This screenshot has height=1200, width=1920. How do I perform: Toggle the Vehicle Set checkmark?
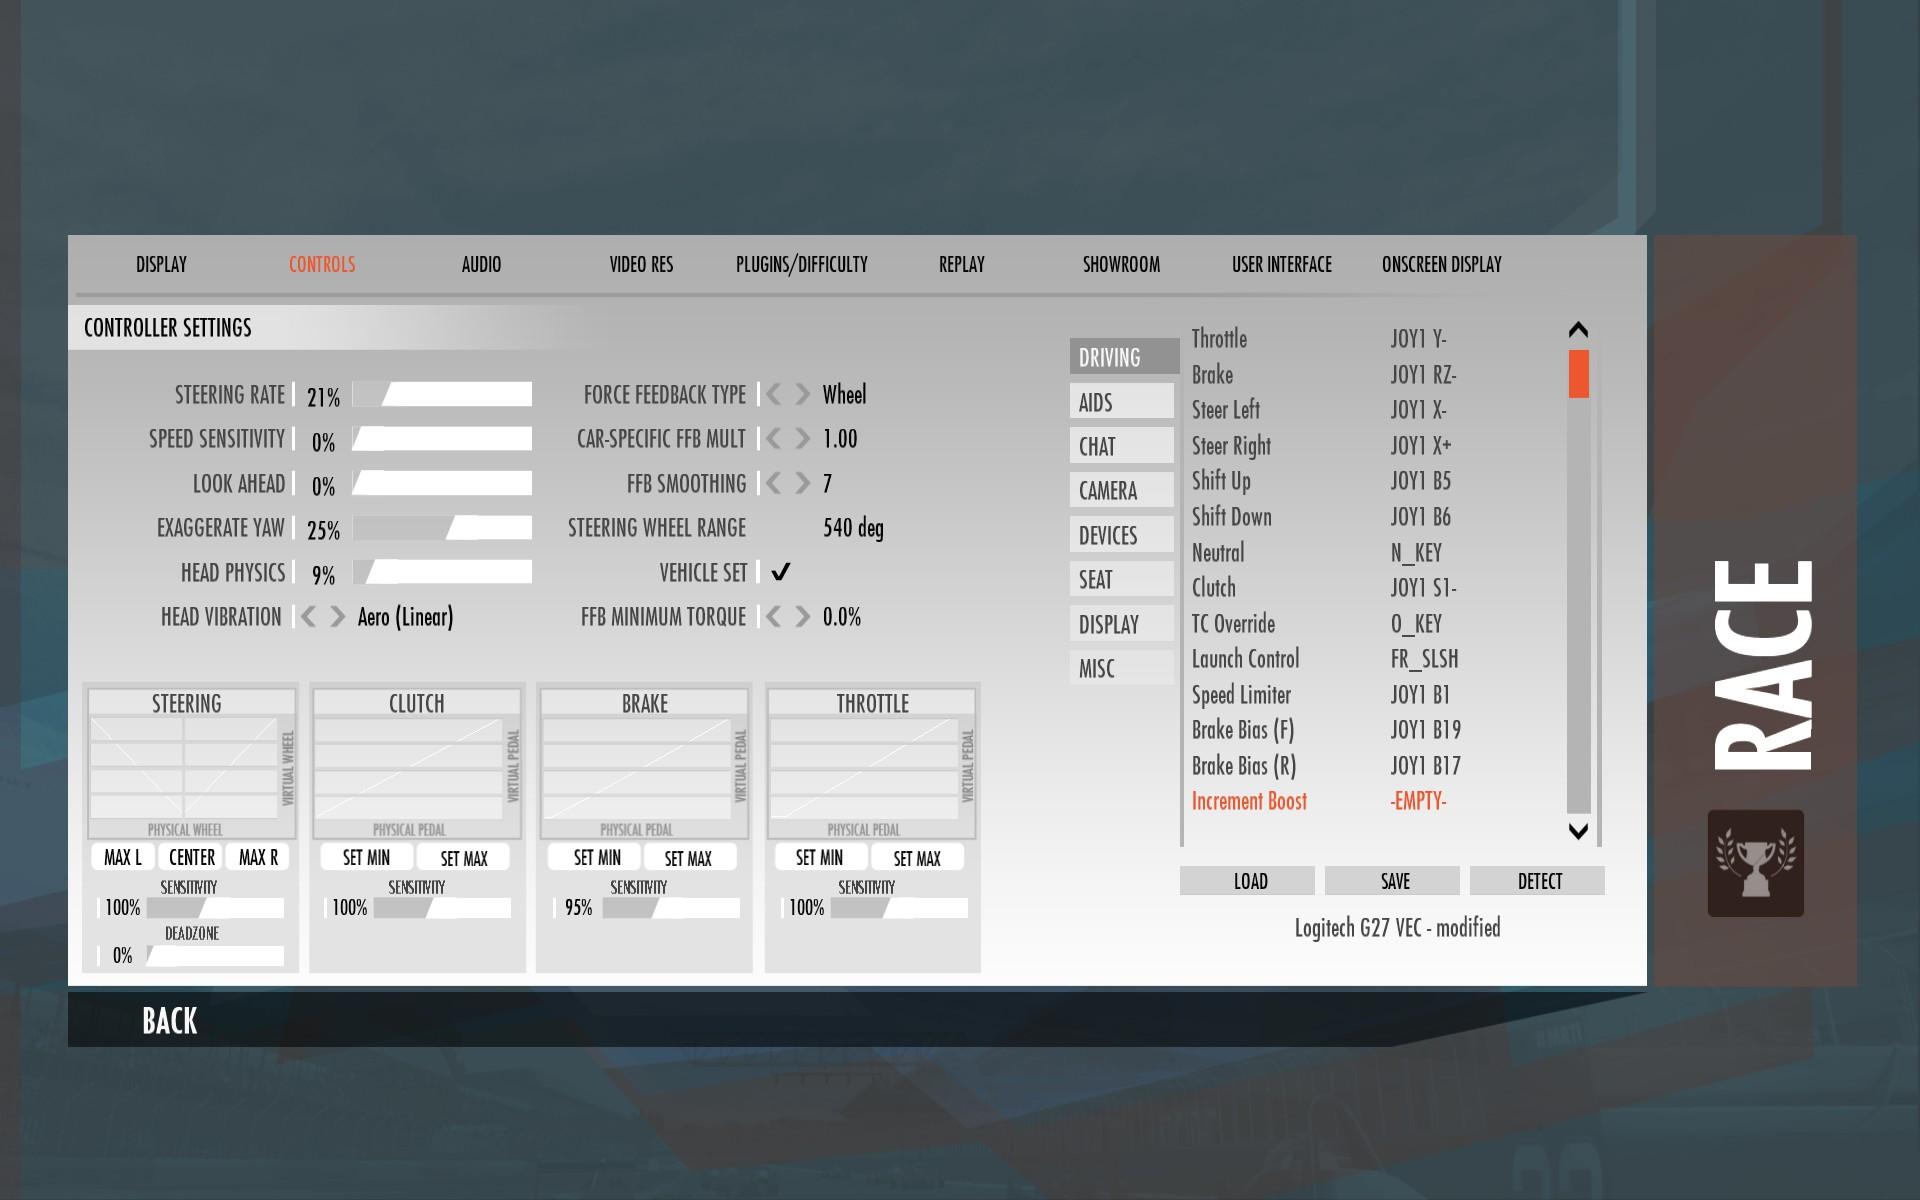781,572
